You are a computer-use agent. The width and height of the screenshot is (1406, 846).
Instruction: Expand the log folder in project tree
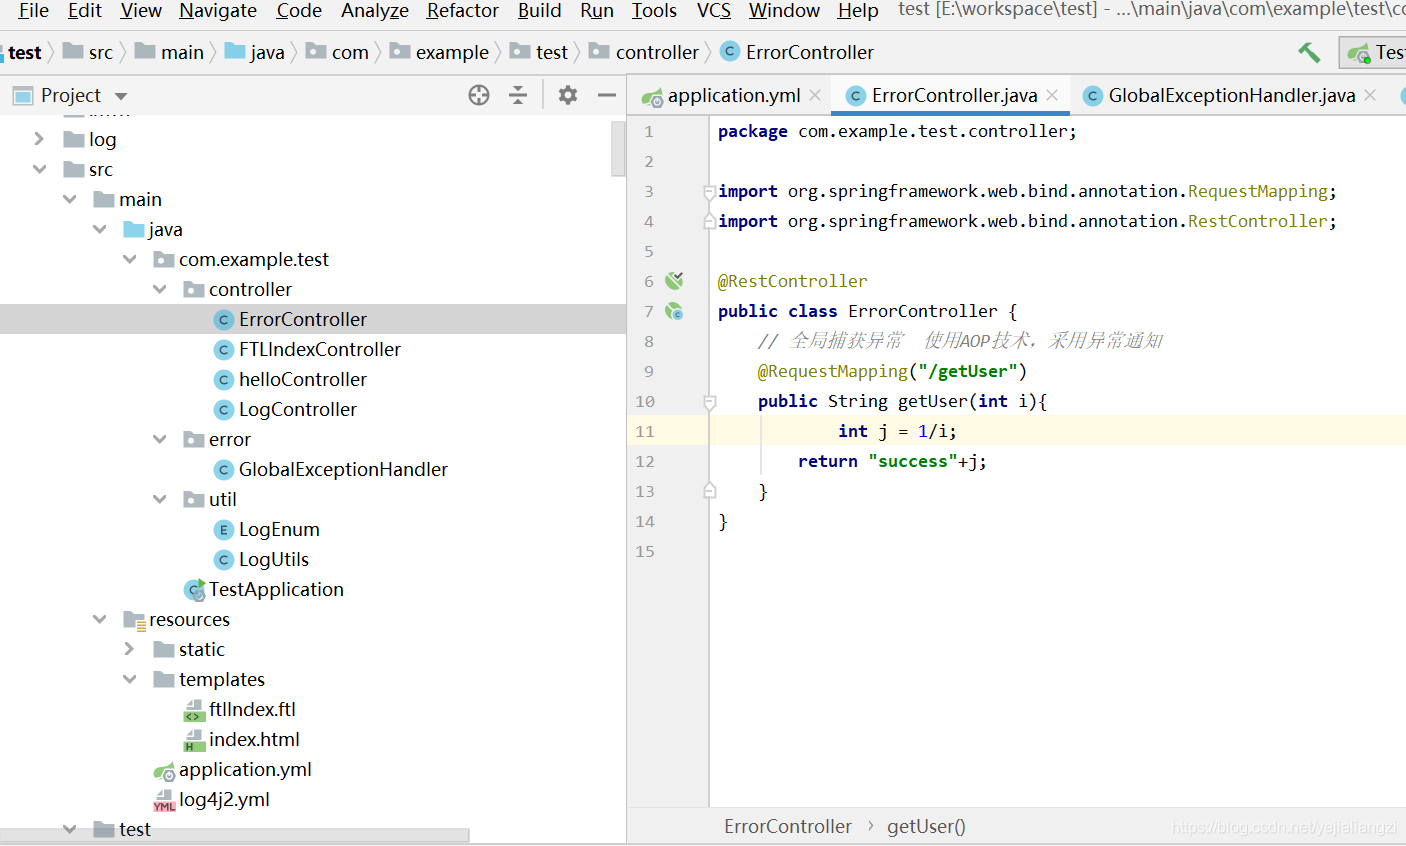(x=40, y=139)
